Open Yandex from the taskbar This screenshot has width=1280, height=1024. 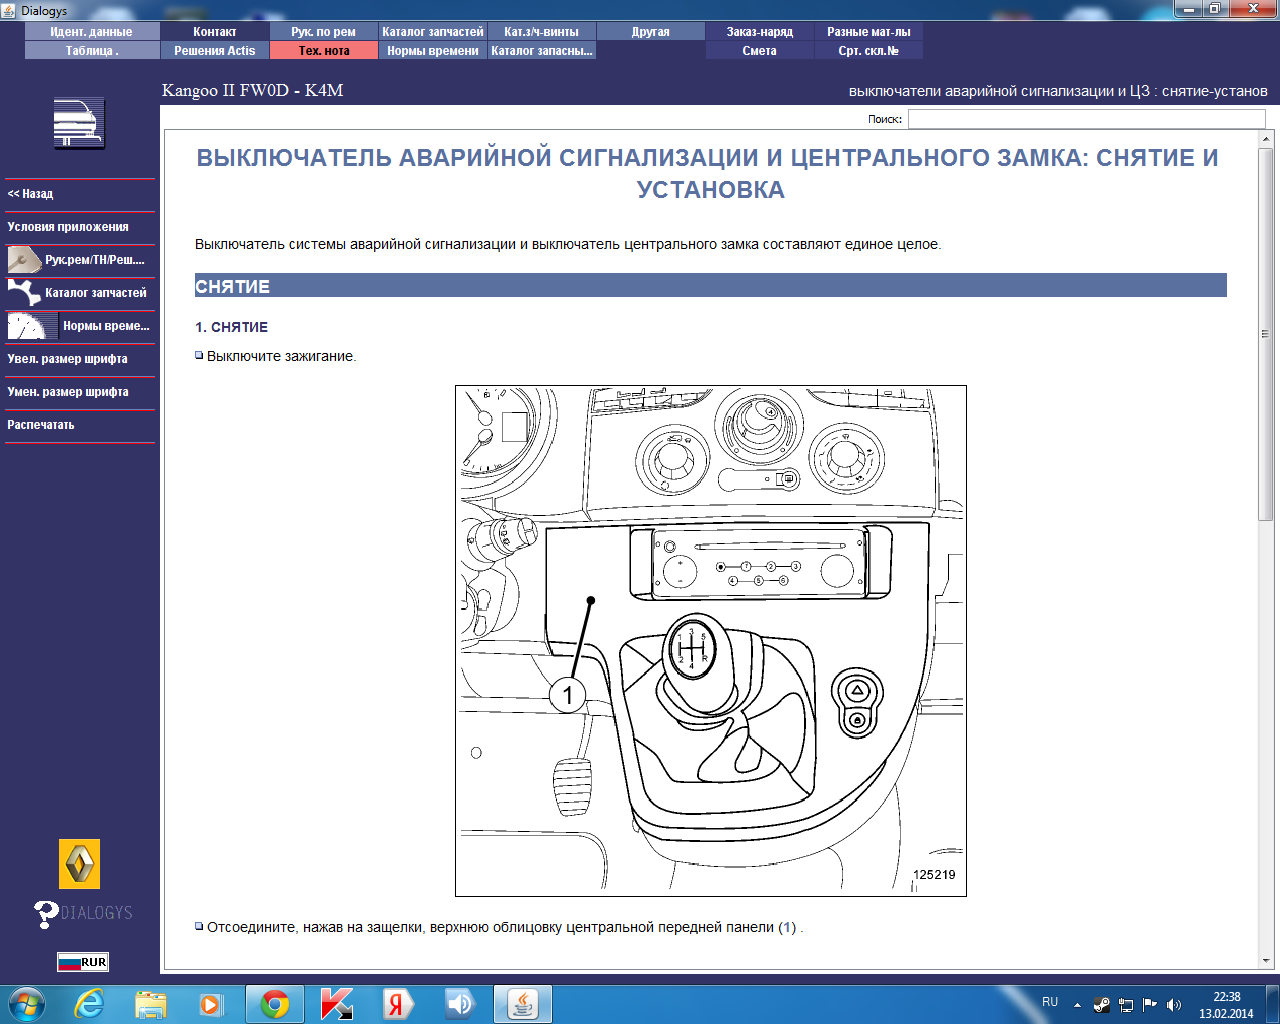(397, 1004)
